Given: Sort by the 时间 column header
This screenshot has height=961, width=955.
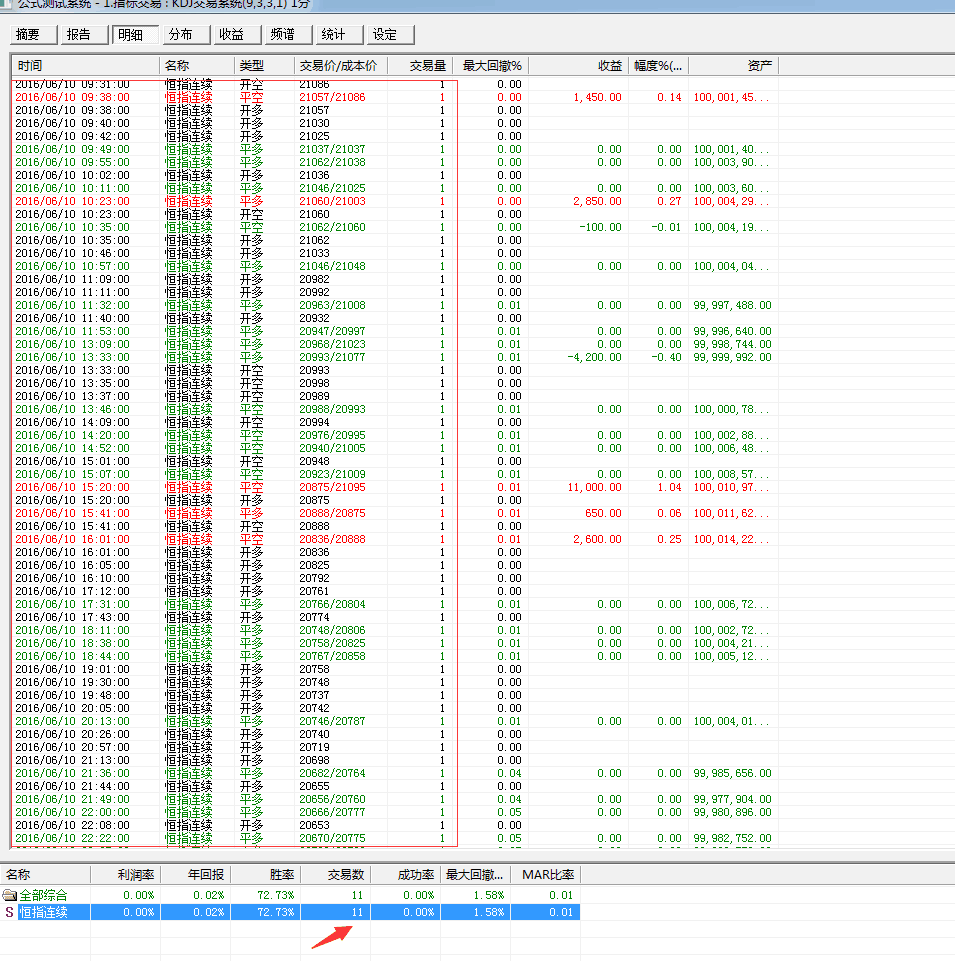Looking at the screenshot, I should tap(85, 66).
